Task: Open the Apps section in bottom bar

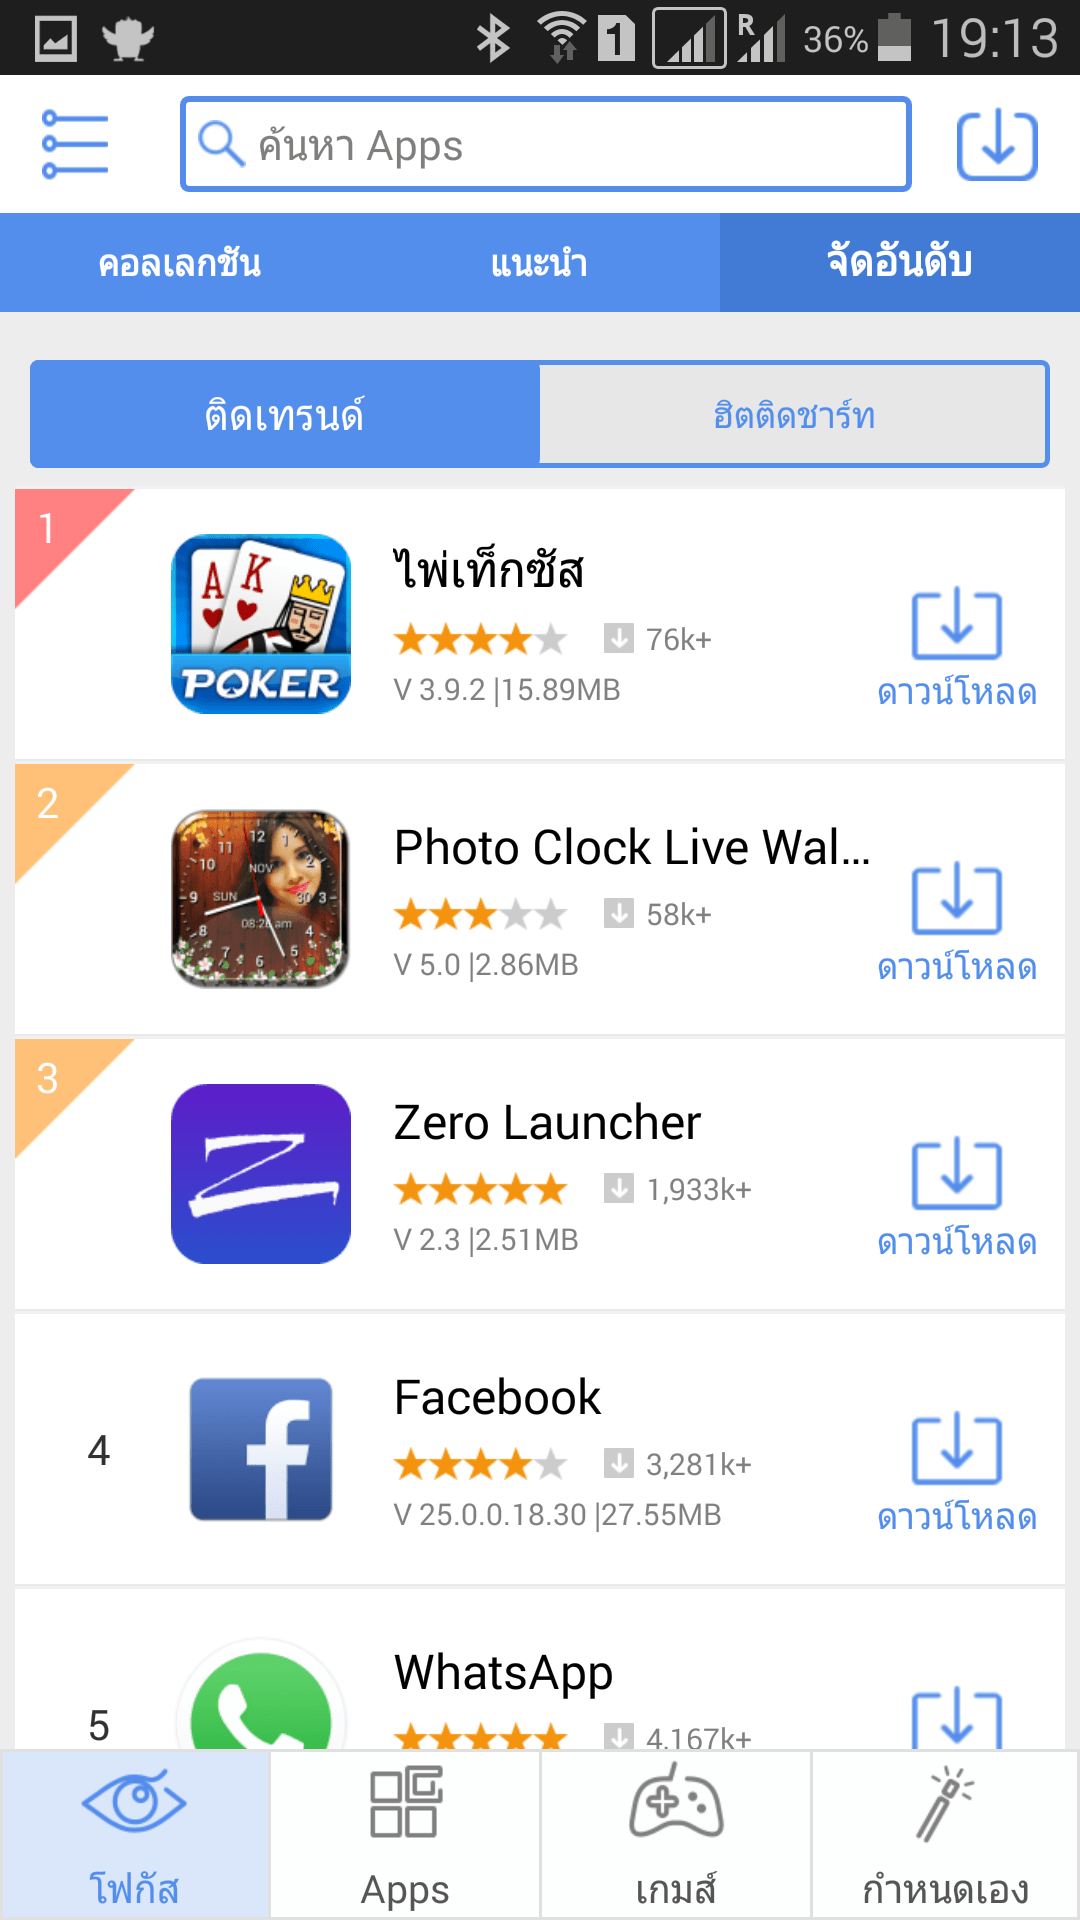Action: 405,1835
